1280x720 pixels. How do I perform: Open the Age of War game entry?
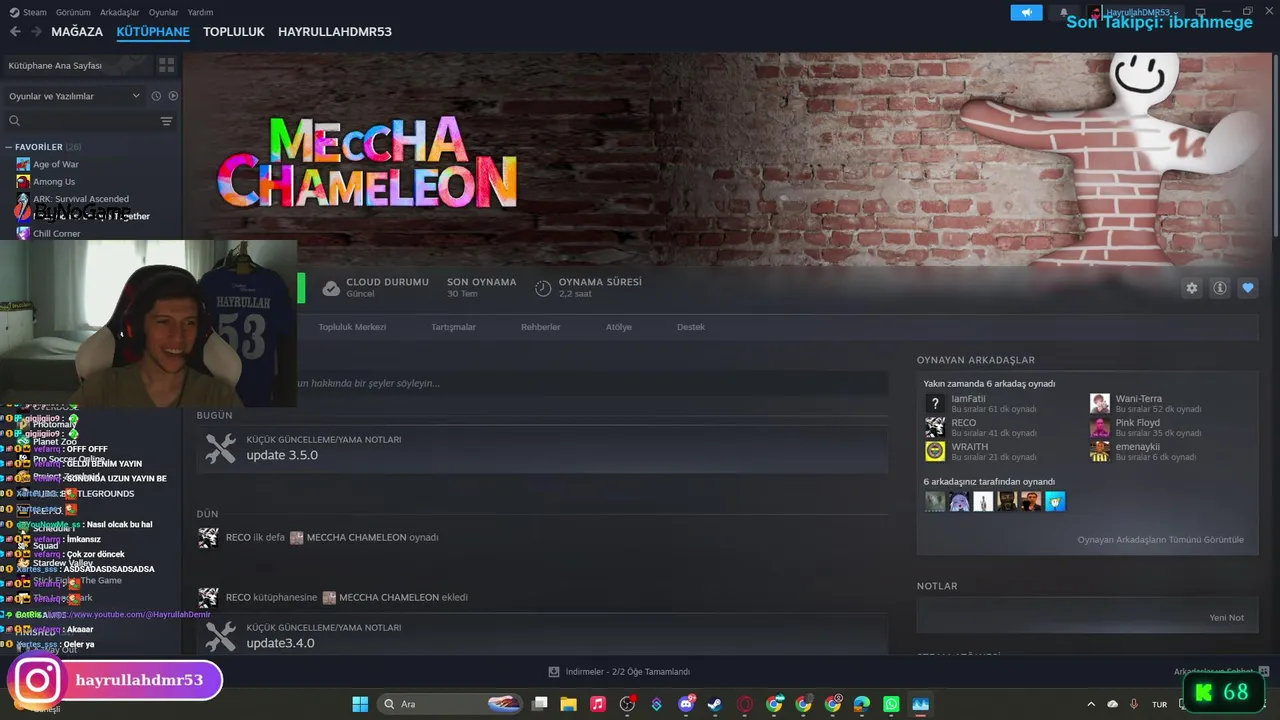[x=55, y=164]
